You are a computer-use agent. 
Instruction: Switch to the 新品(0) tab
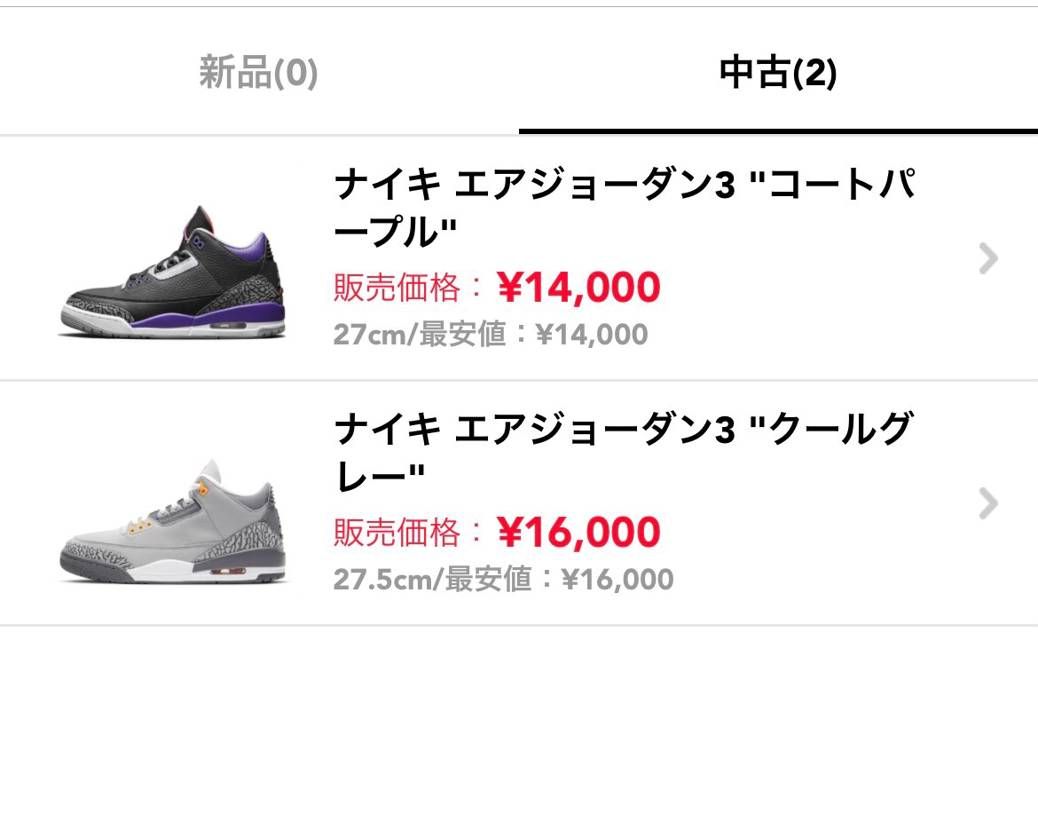click(256, 70)
